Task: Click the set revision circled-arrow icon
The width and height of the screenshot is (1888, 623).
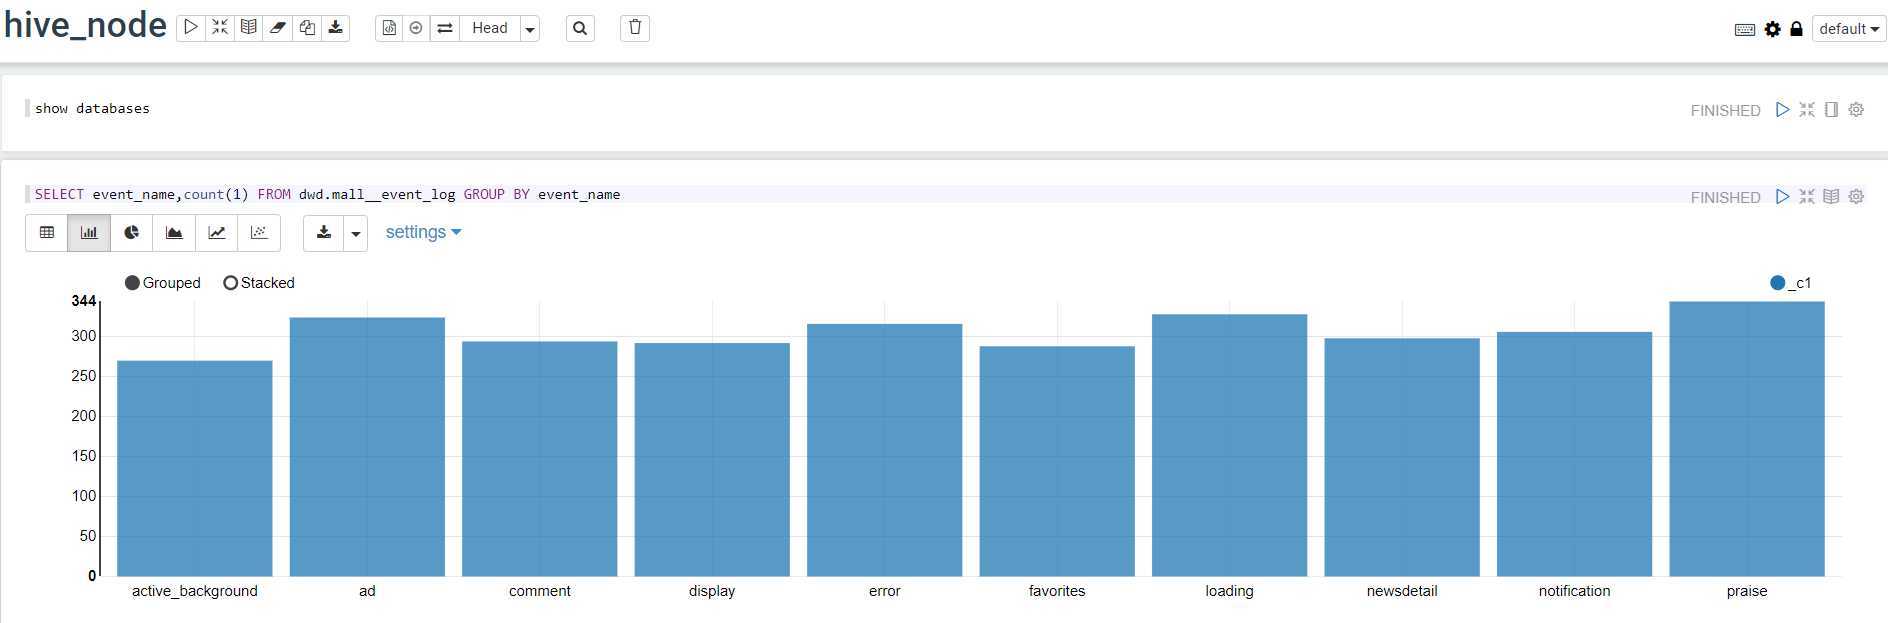Action: click(x=416, y=28)
